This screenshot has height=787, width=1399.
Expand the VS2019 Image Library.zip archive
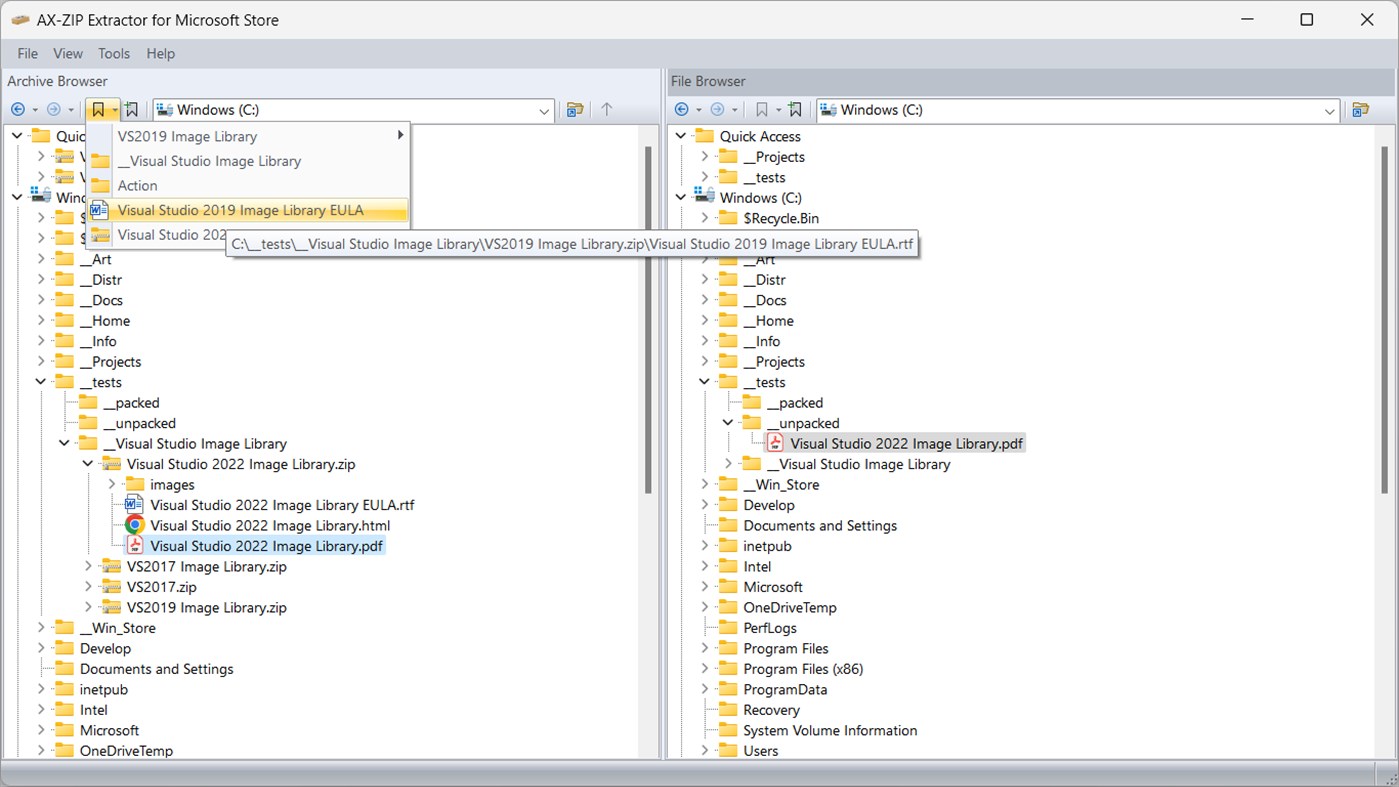tap(88, 607)
